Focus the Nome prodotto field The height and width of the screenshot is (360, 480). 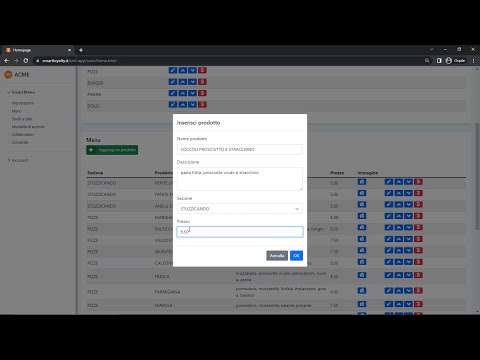[240, 149]
